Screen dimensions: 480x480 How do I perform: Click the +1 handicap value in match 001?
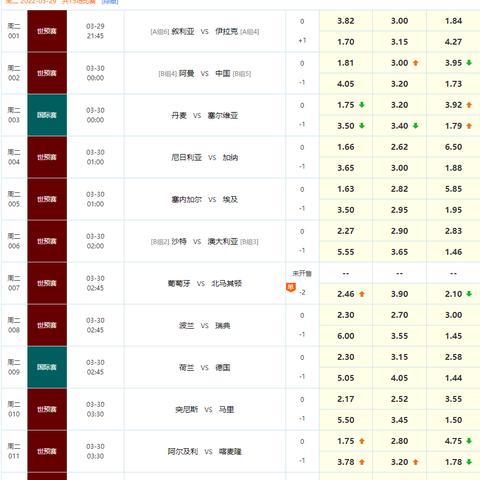tap(302, 41)
